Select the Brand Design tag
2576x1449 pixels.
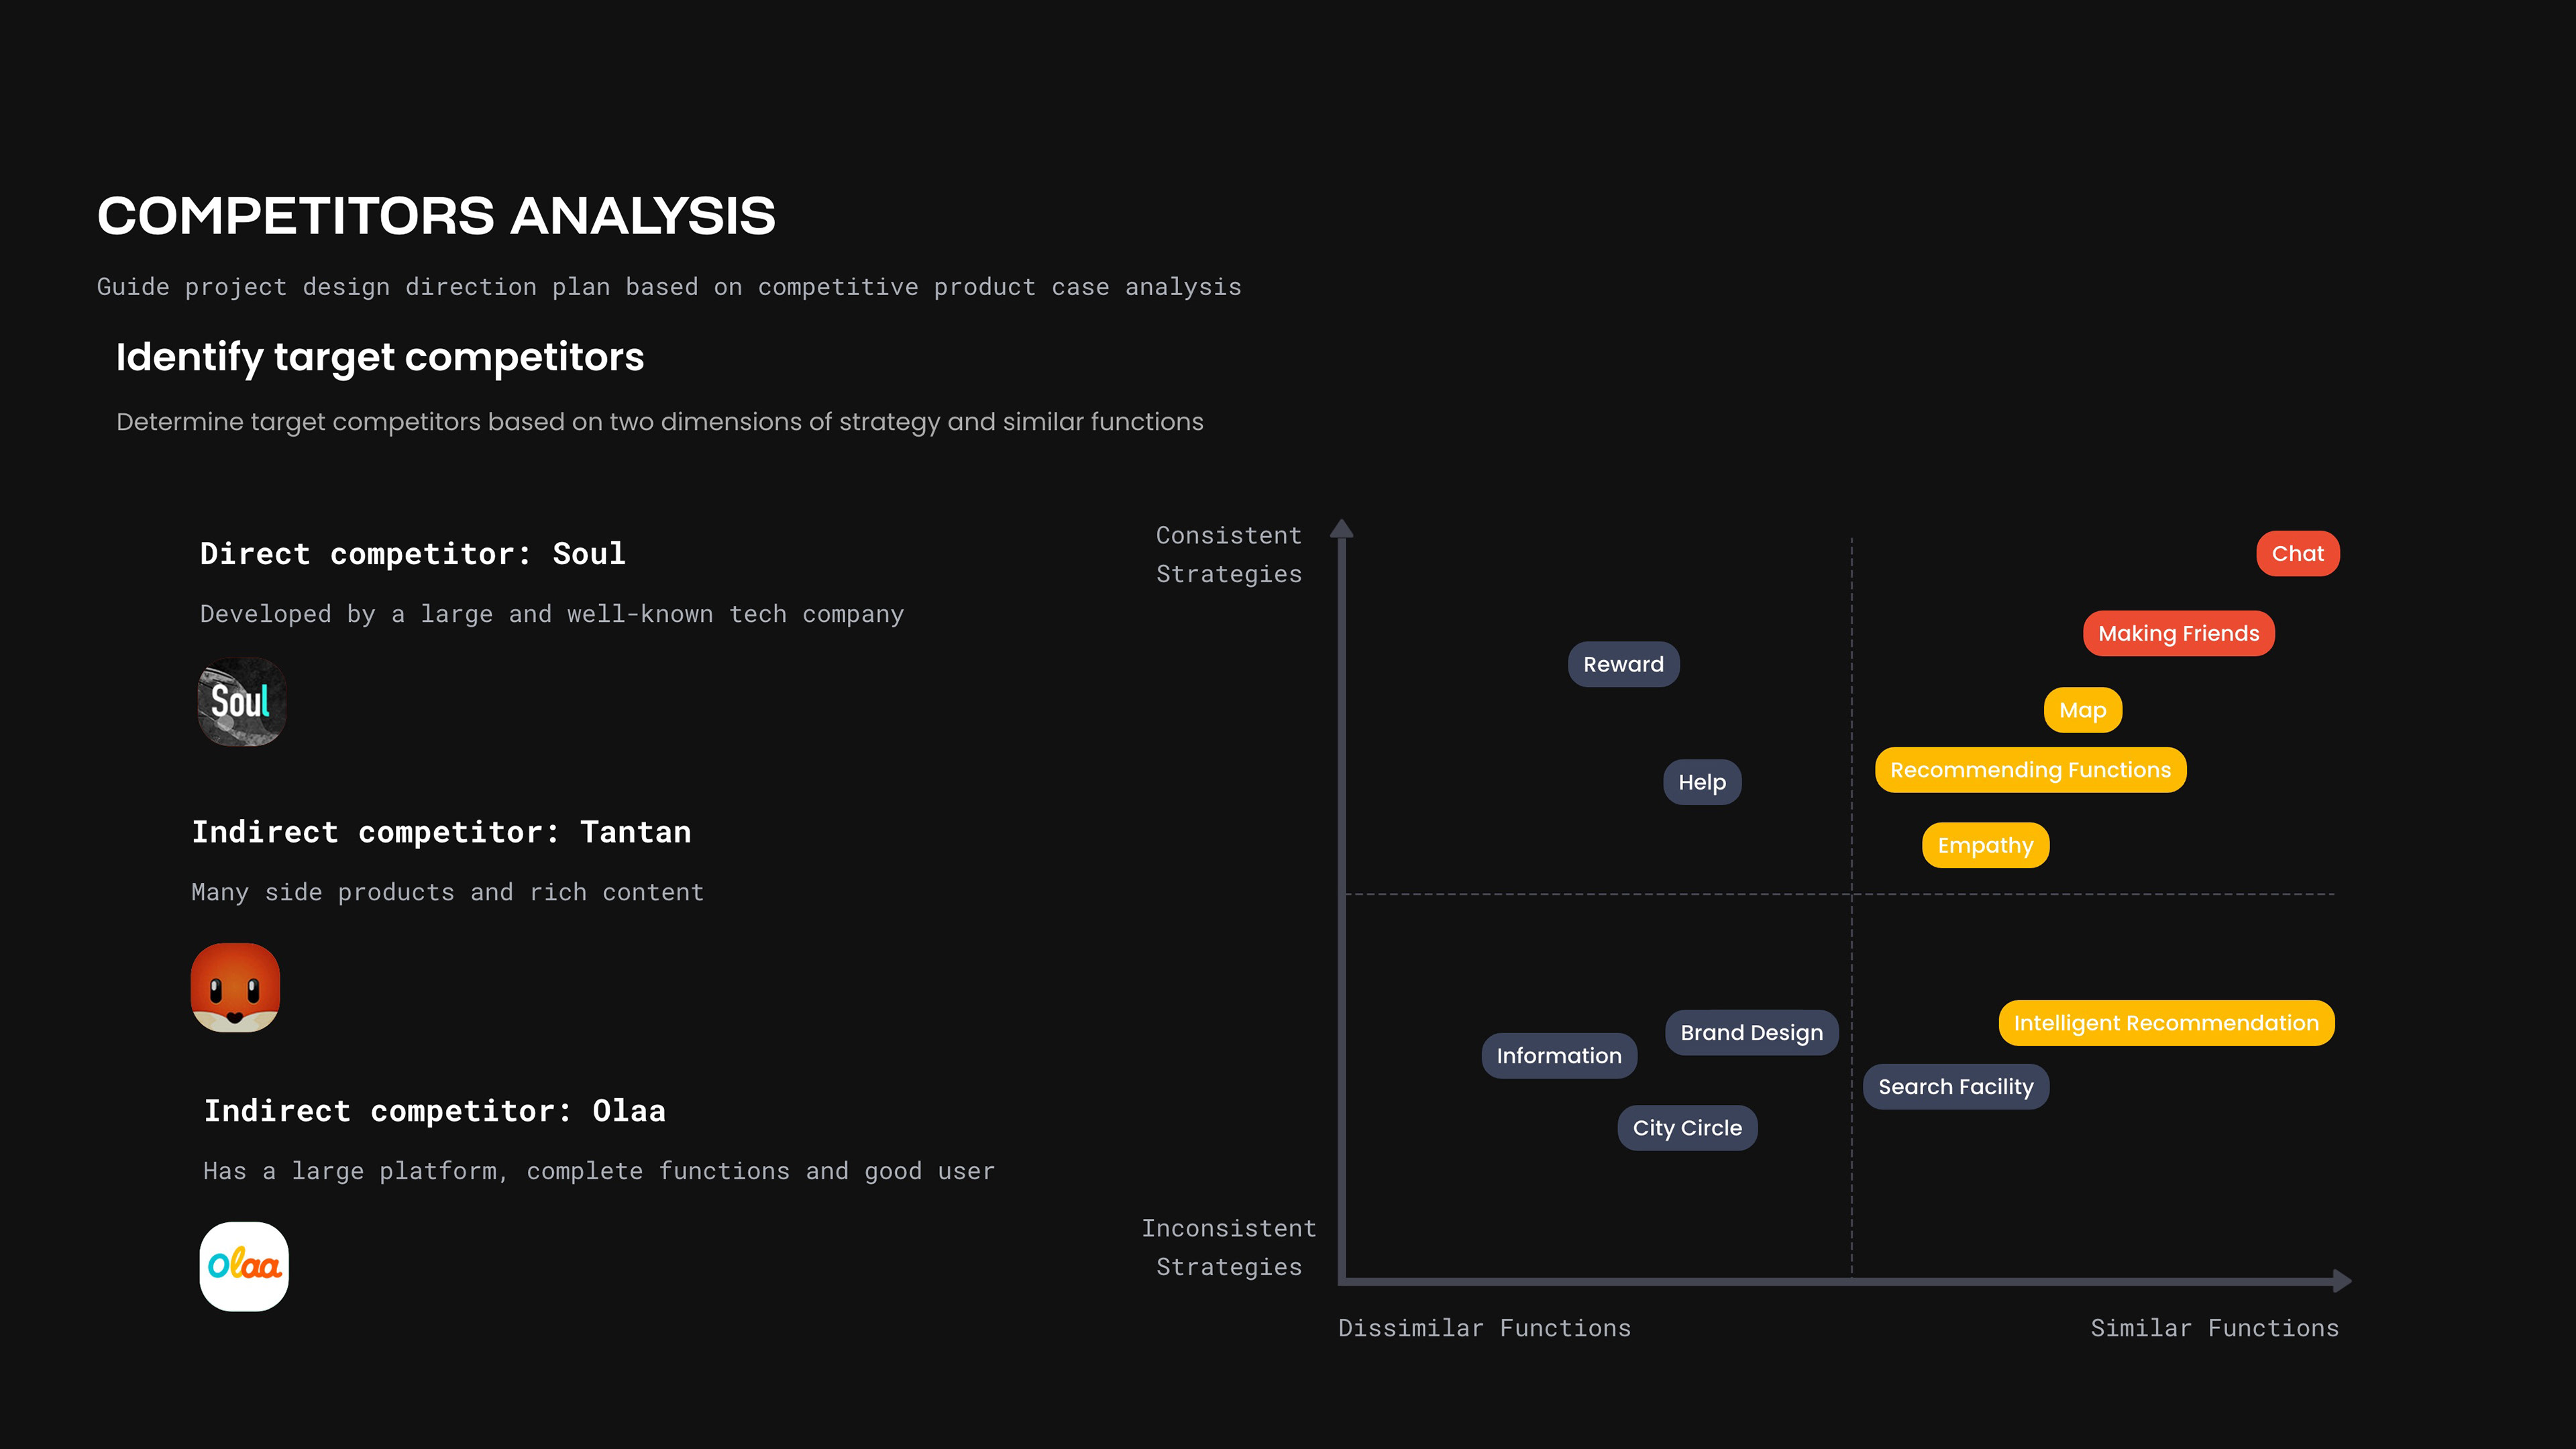click(x=1752, y=1033)
